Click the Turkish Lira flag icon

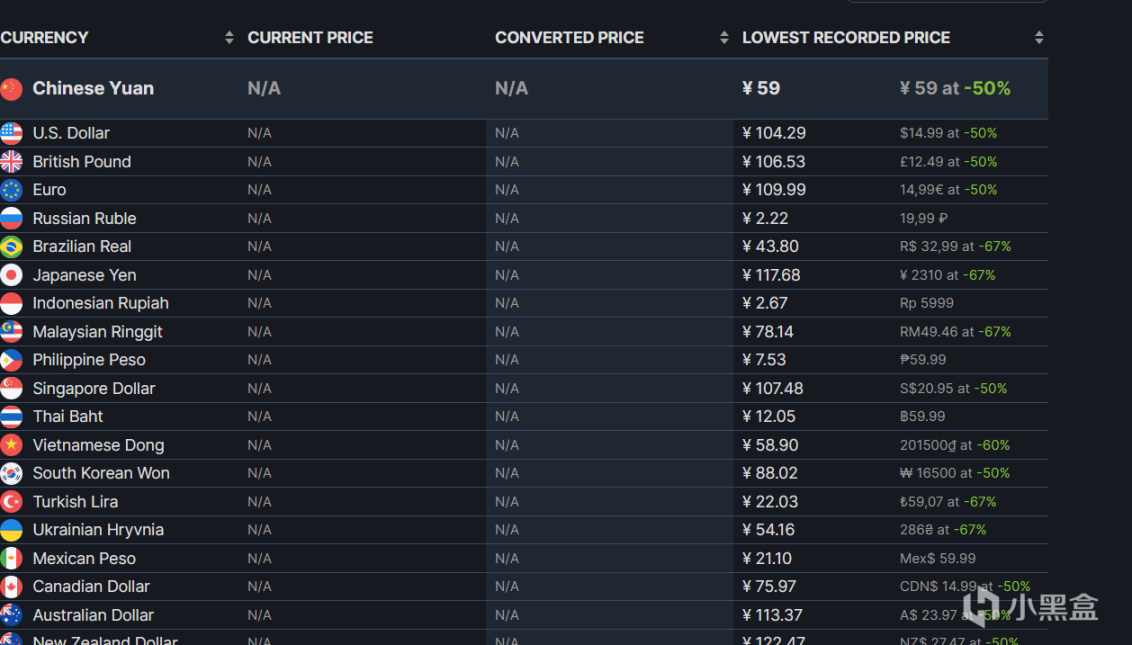11,502
